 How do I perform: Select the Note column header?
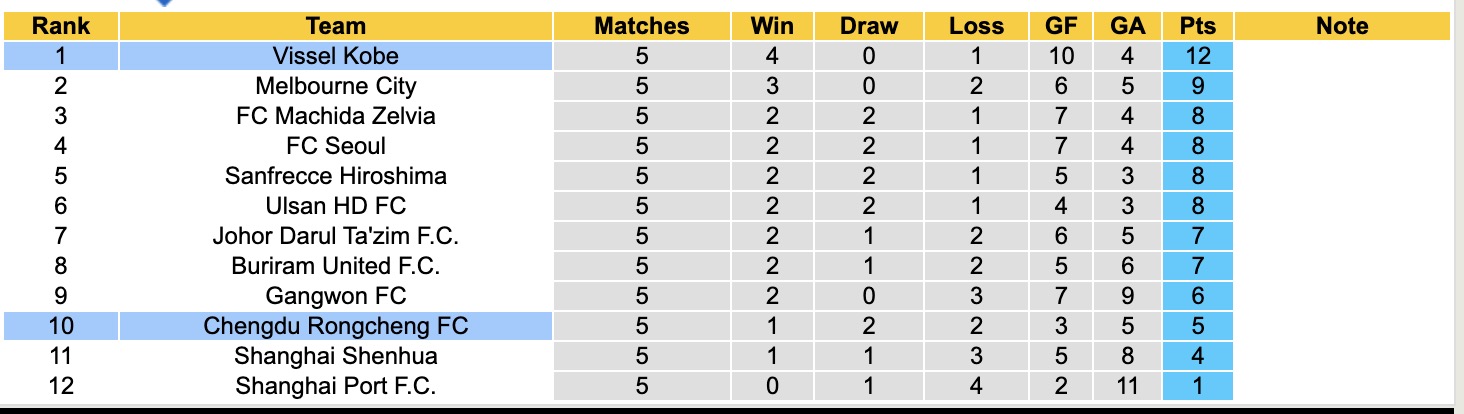[x=1341, y=26]
